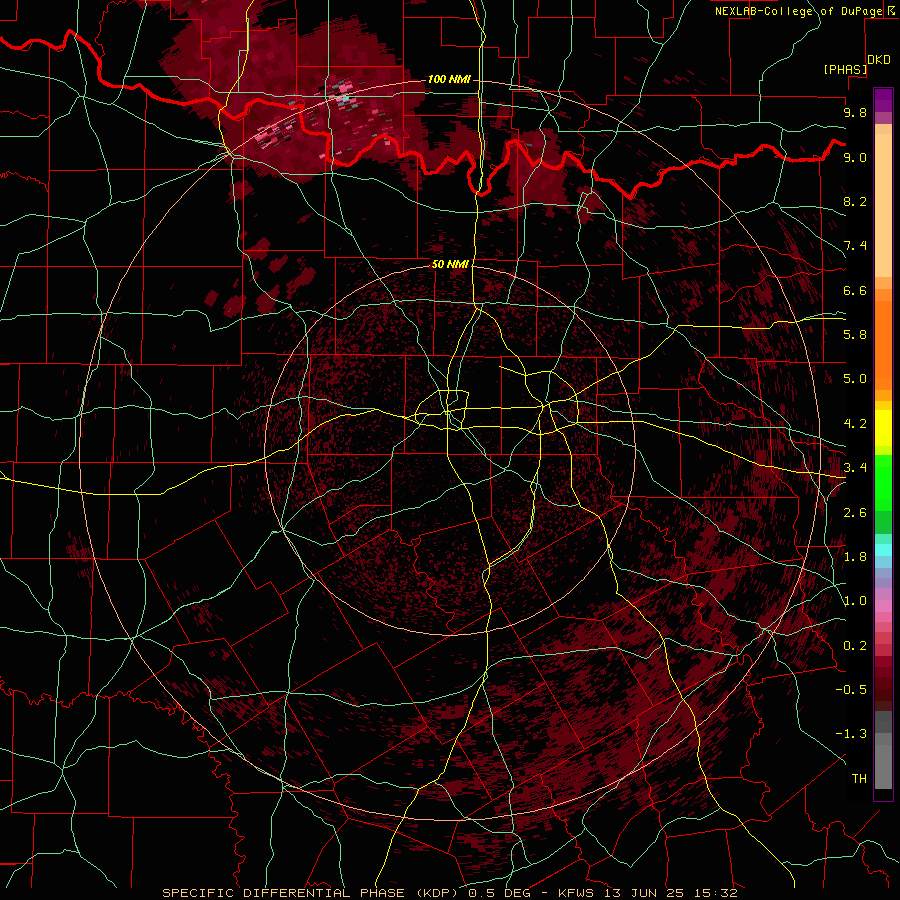Click the 4.2 scale value

[855, 424]
